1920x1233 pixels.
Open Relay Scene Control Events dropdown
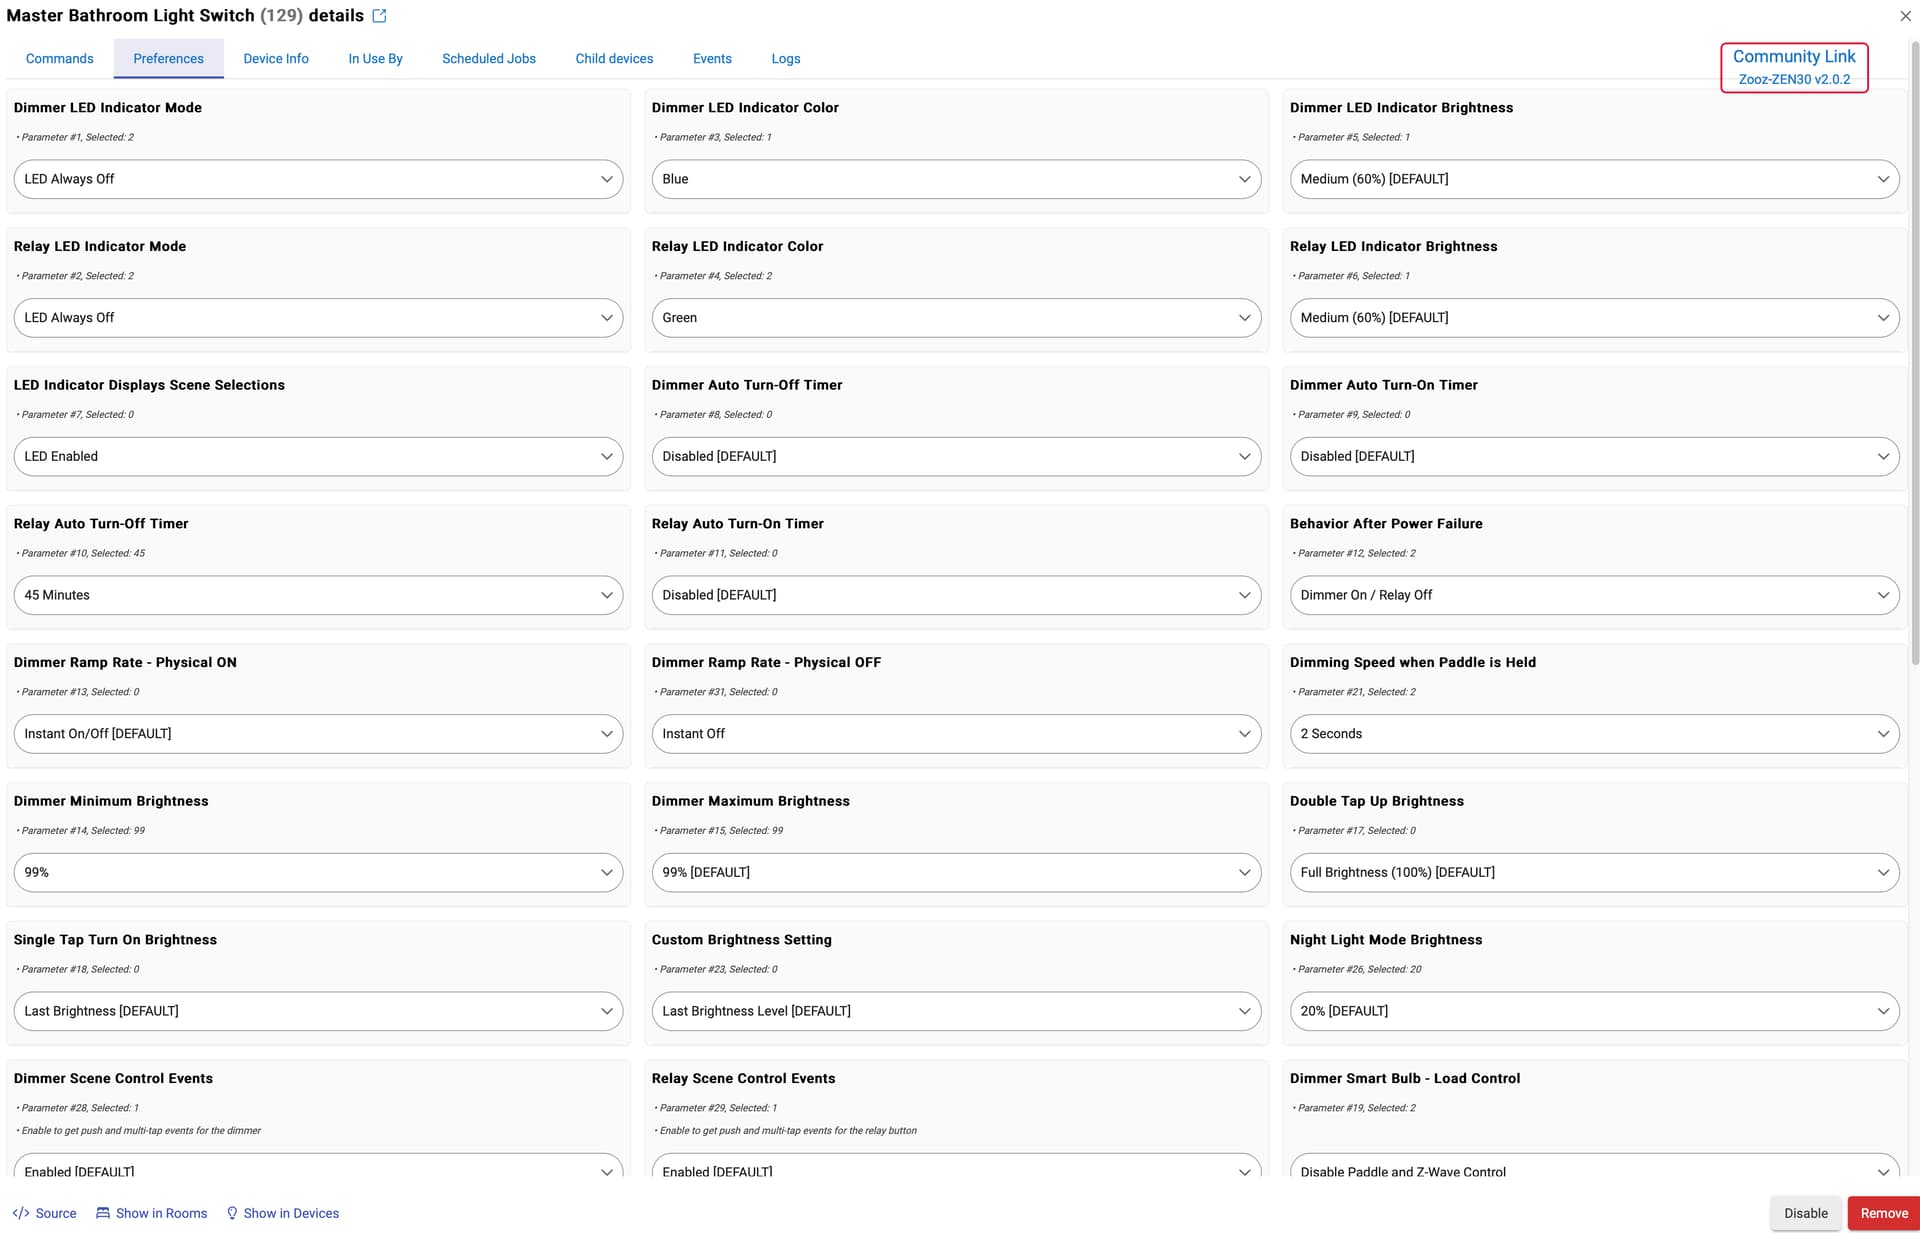click(956, 1166)
